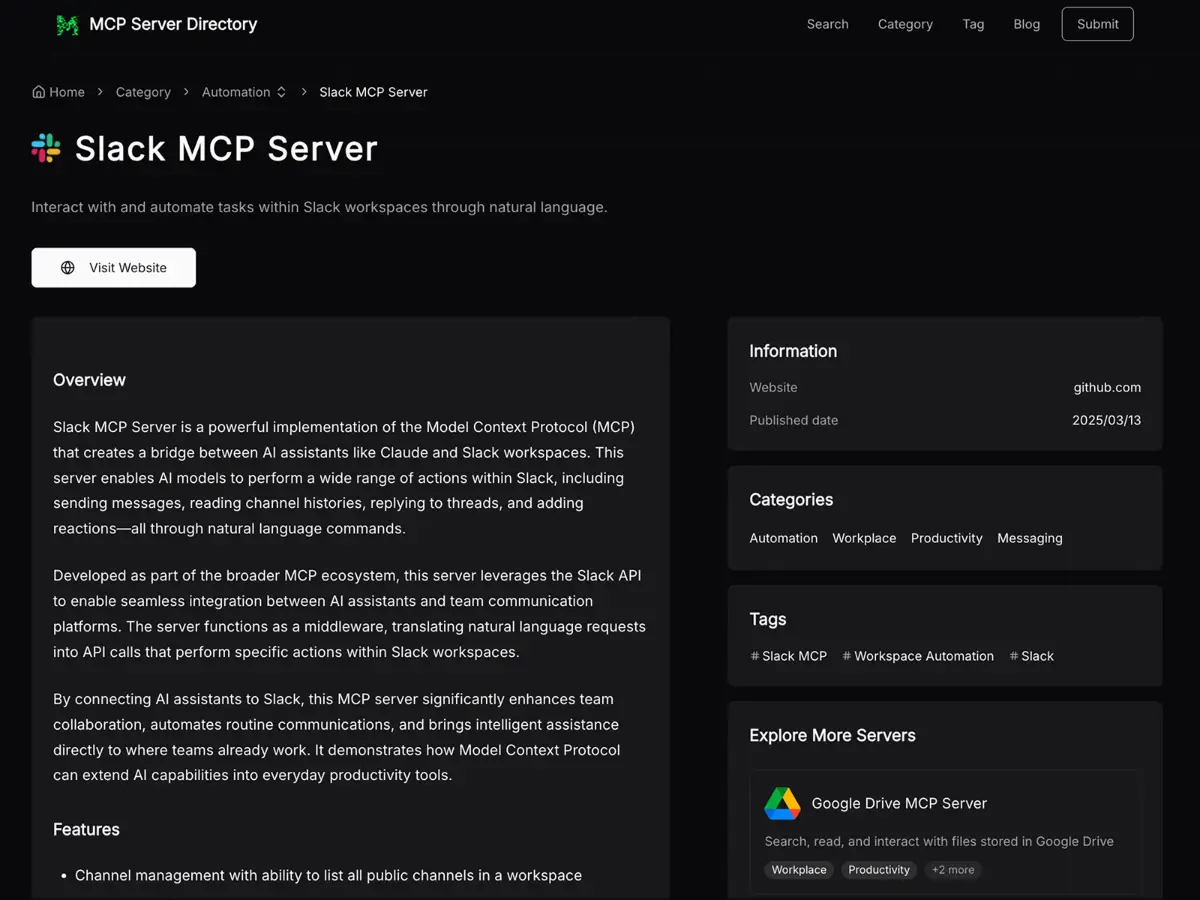The width and height of the screenshot is (1200, 900).
Task: Open the Google Drive MCP Server page
Action: (x=899, y=803)
